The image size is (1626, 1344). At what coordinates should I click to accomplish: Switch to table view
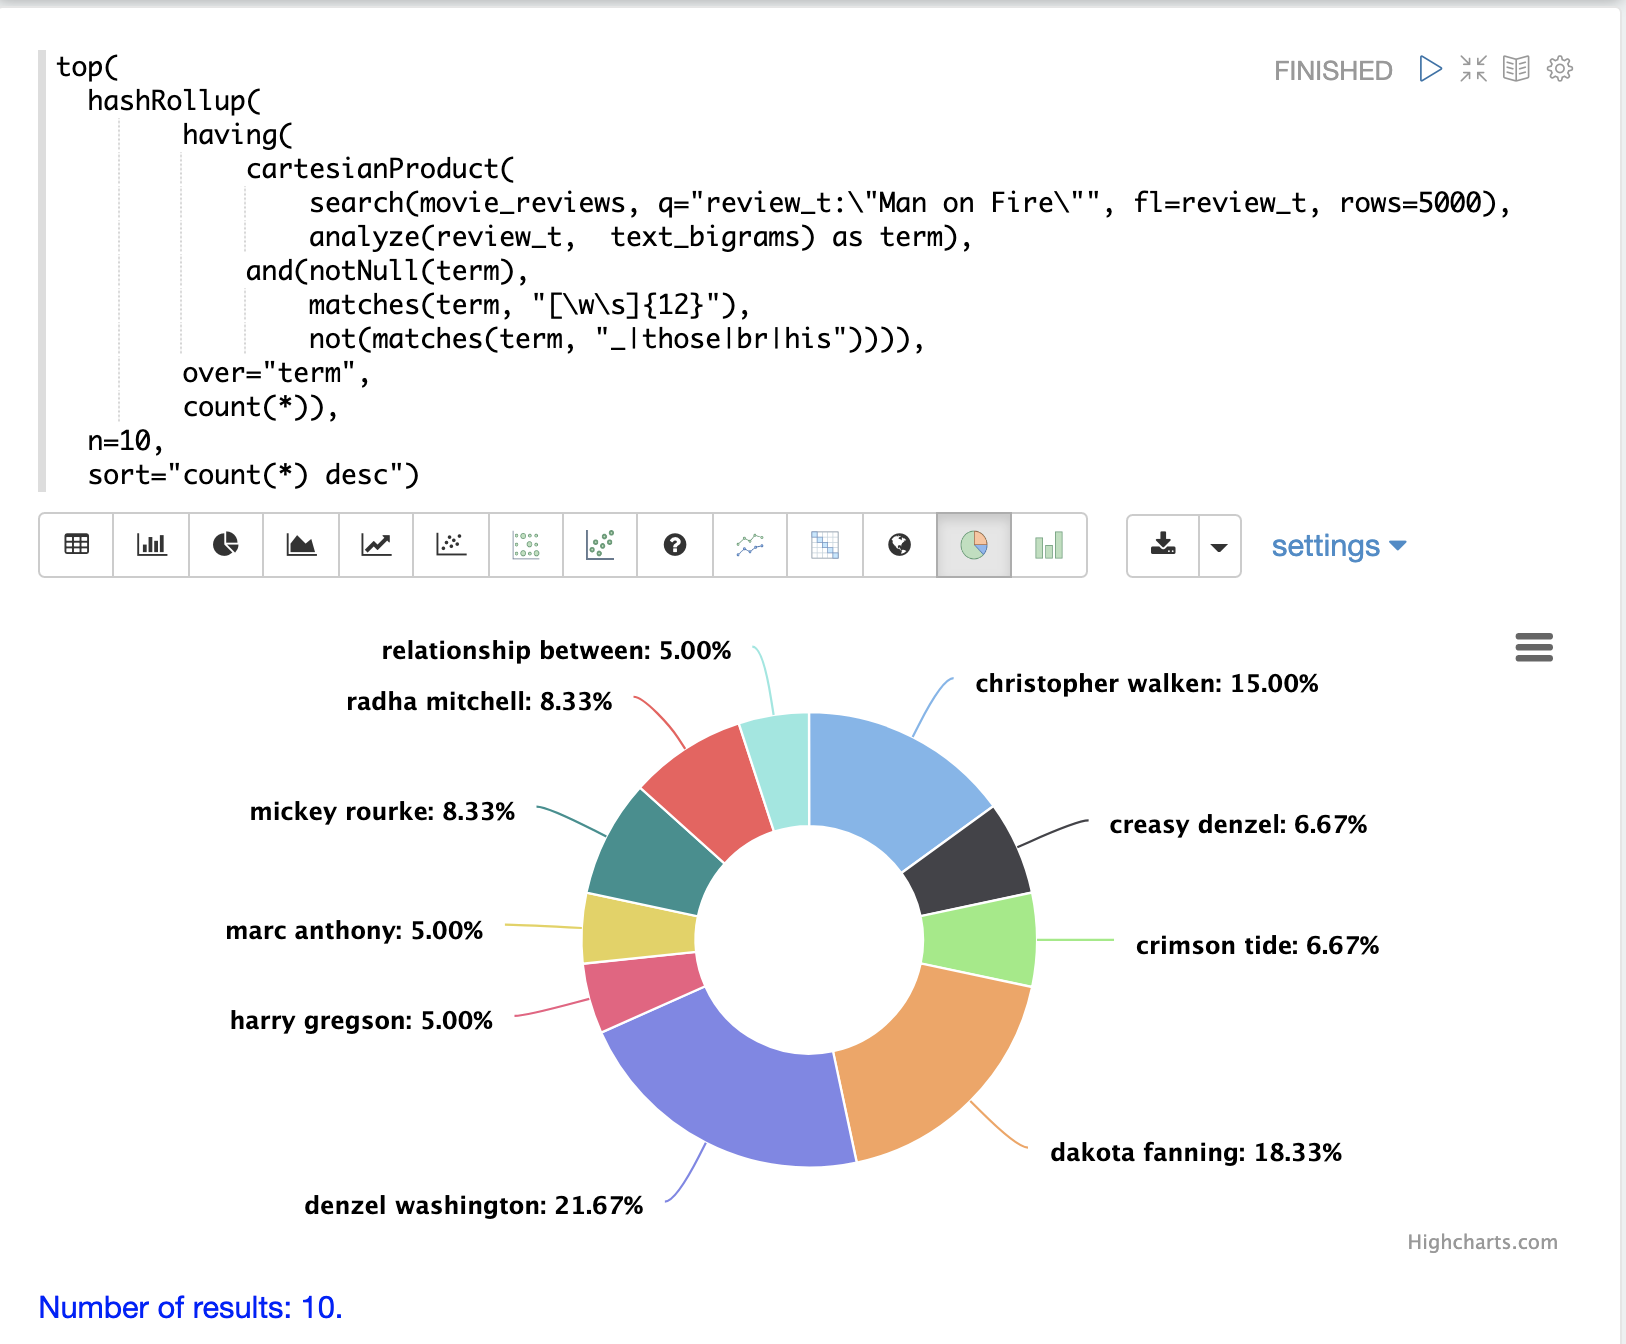(x=77, y=545)
